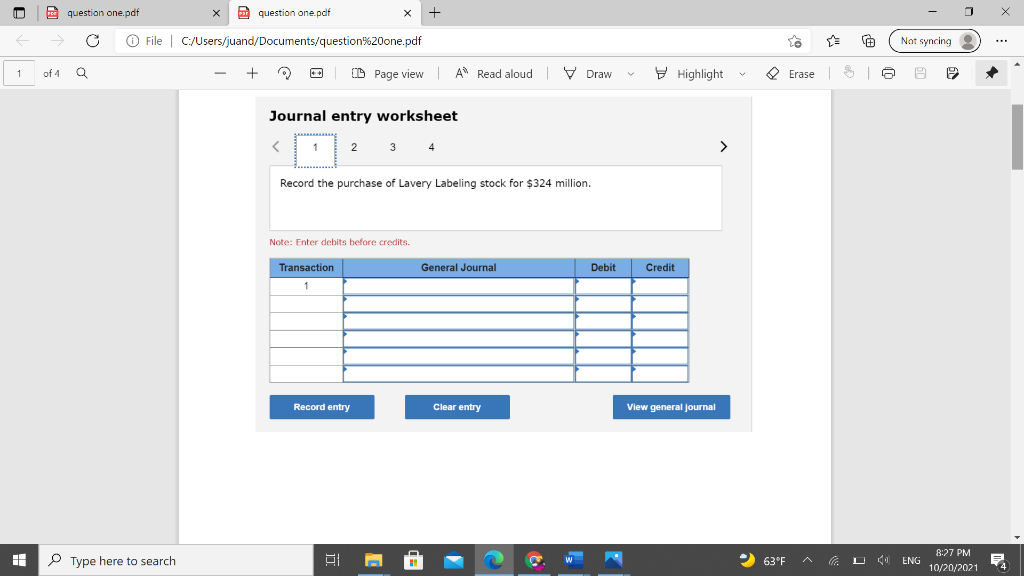
Task: Click the View general journal button
Action: pyautogui.click(x=671, y=407)
